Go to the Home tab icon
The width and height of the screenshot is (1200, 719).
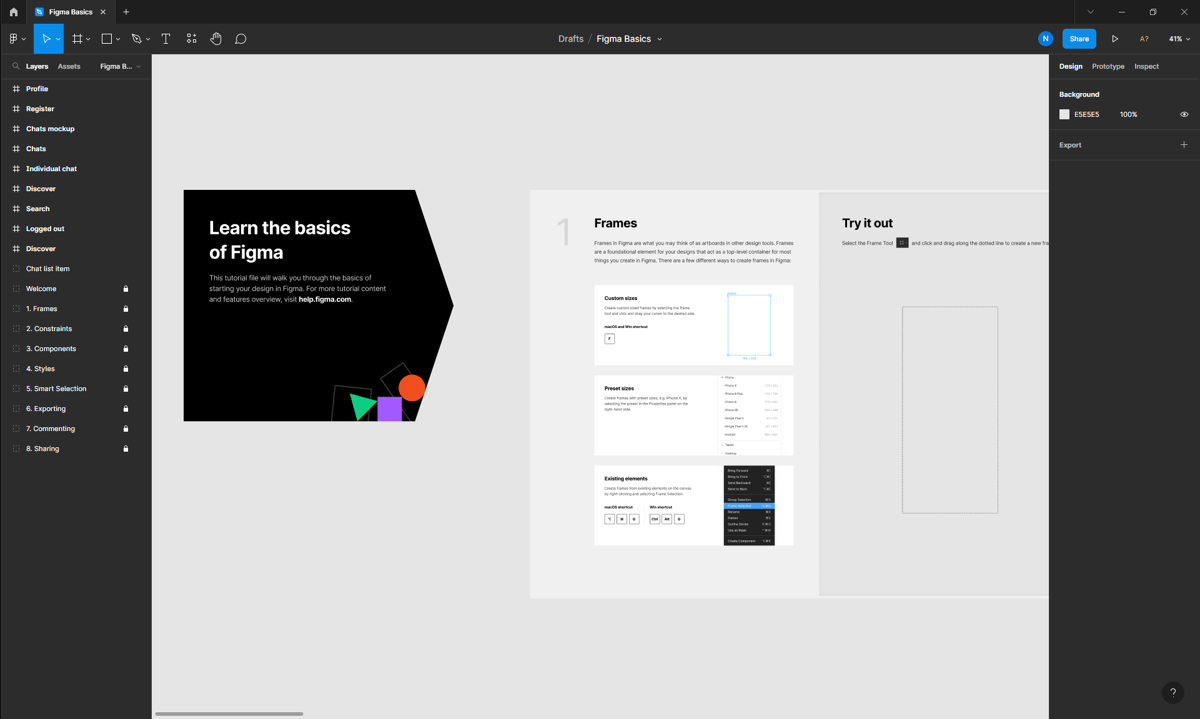click(x=13, y=12)
